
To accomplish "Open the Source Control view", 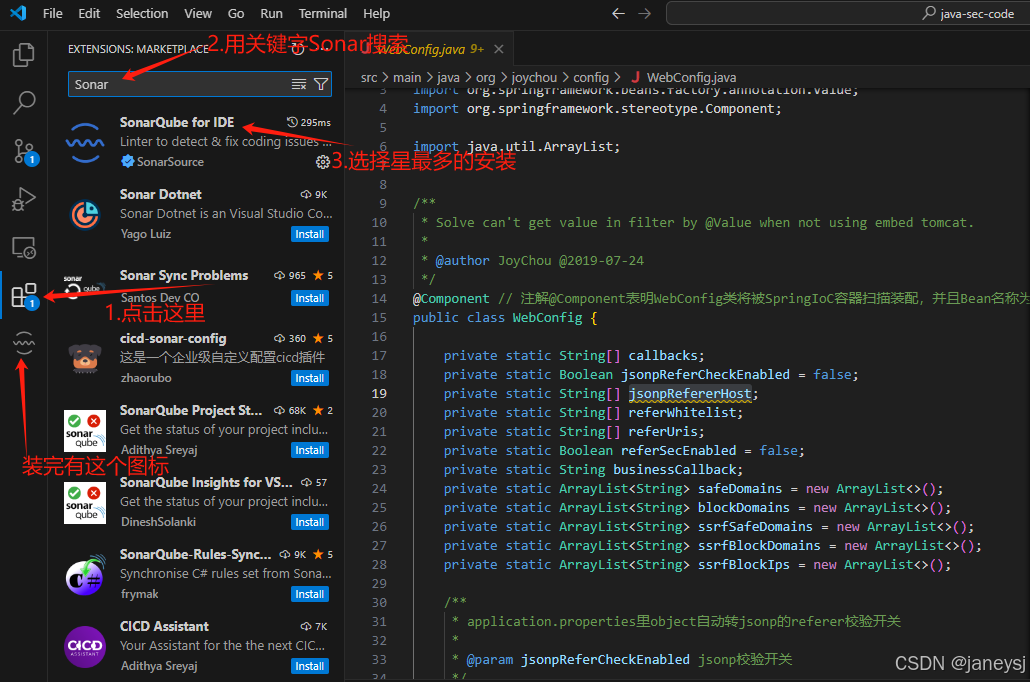I will pyautogui.click(x=24, y=151).
